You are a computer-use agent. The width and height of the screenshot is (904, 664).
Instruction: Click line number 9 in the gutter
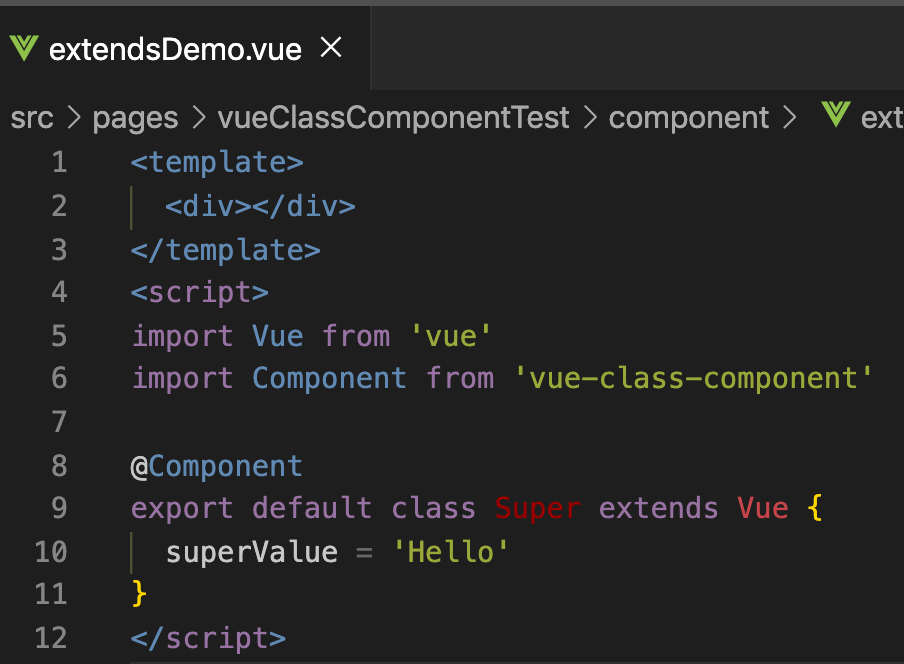click(59, 508)
